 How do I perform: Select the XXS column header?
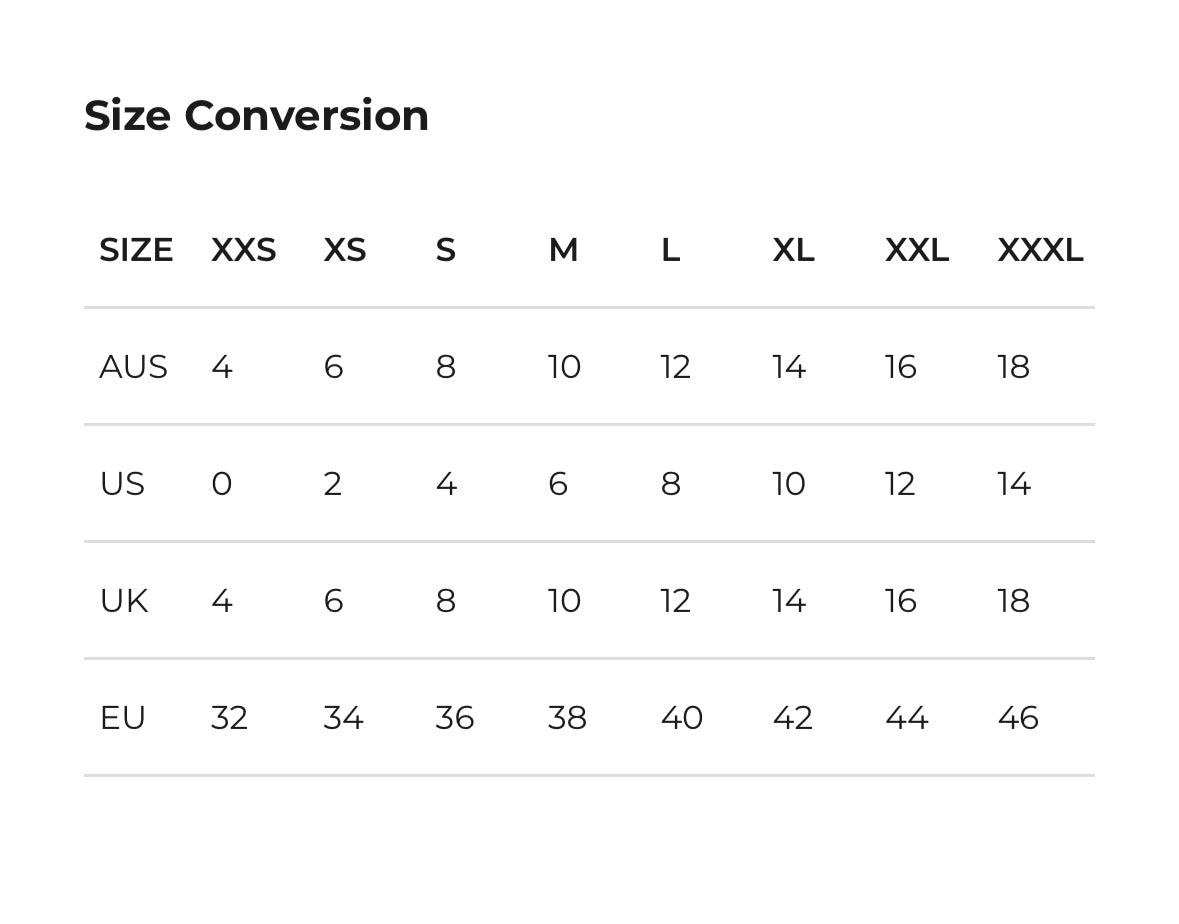243,250
